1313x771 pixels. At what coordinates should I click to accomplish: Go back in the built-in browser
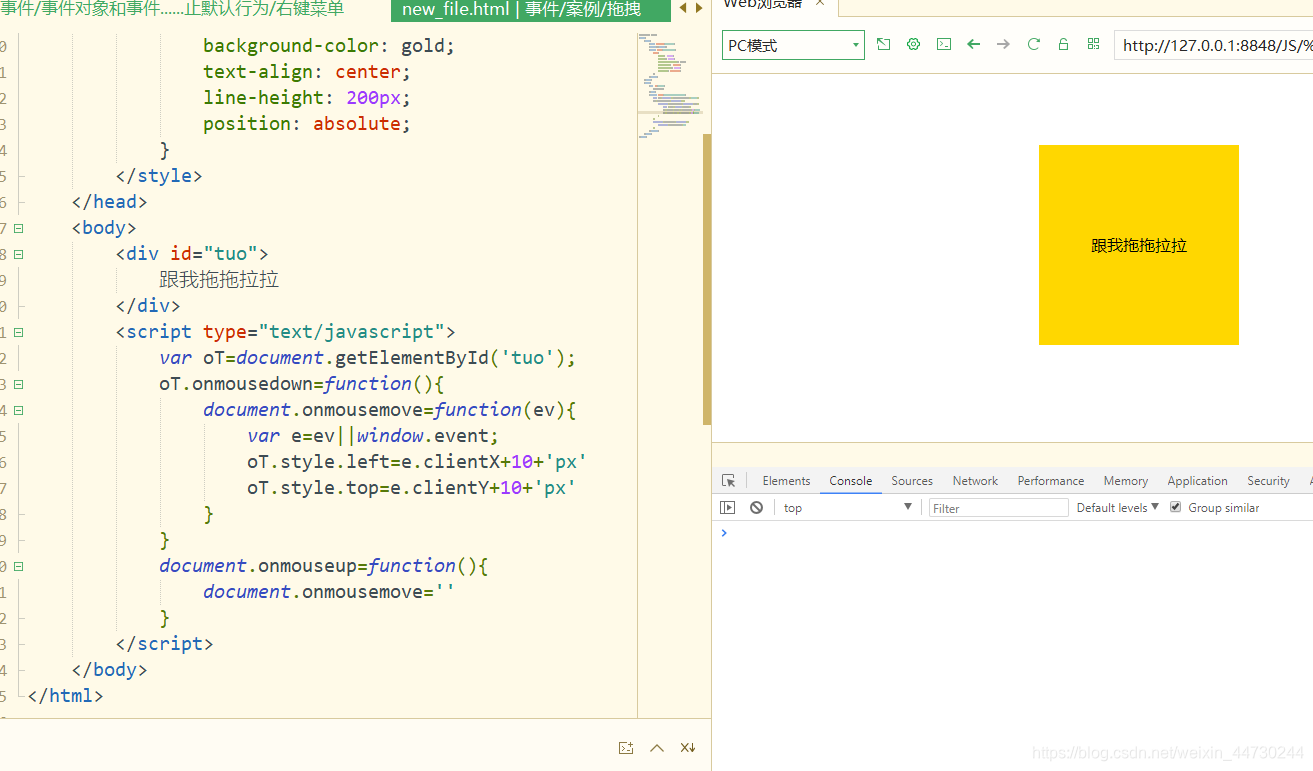(973, 44)
